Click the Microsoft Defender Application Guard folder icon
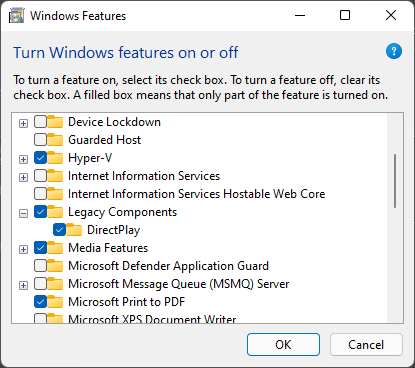Viewport: 415px width, 368px height. click(55, 266)
